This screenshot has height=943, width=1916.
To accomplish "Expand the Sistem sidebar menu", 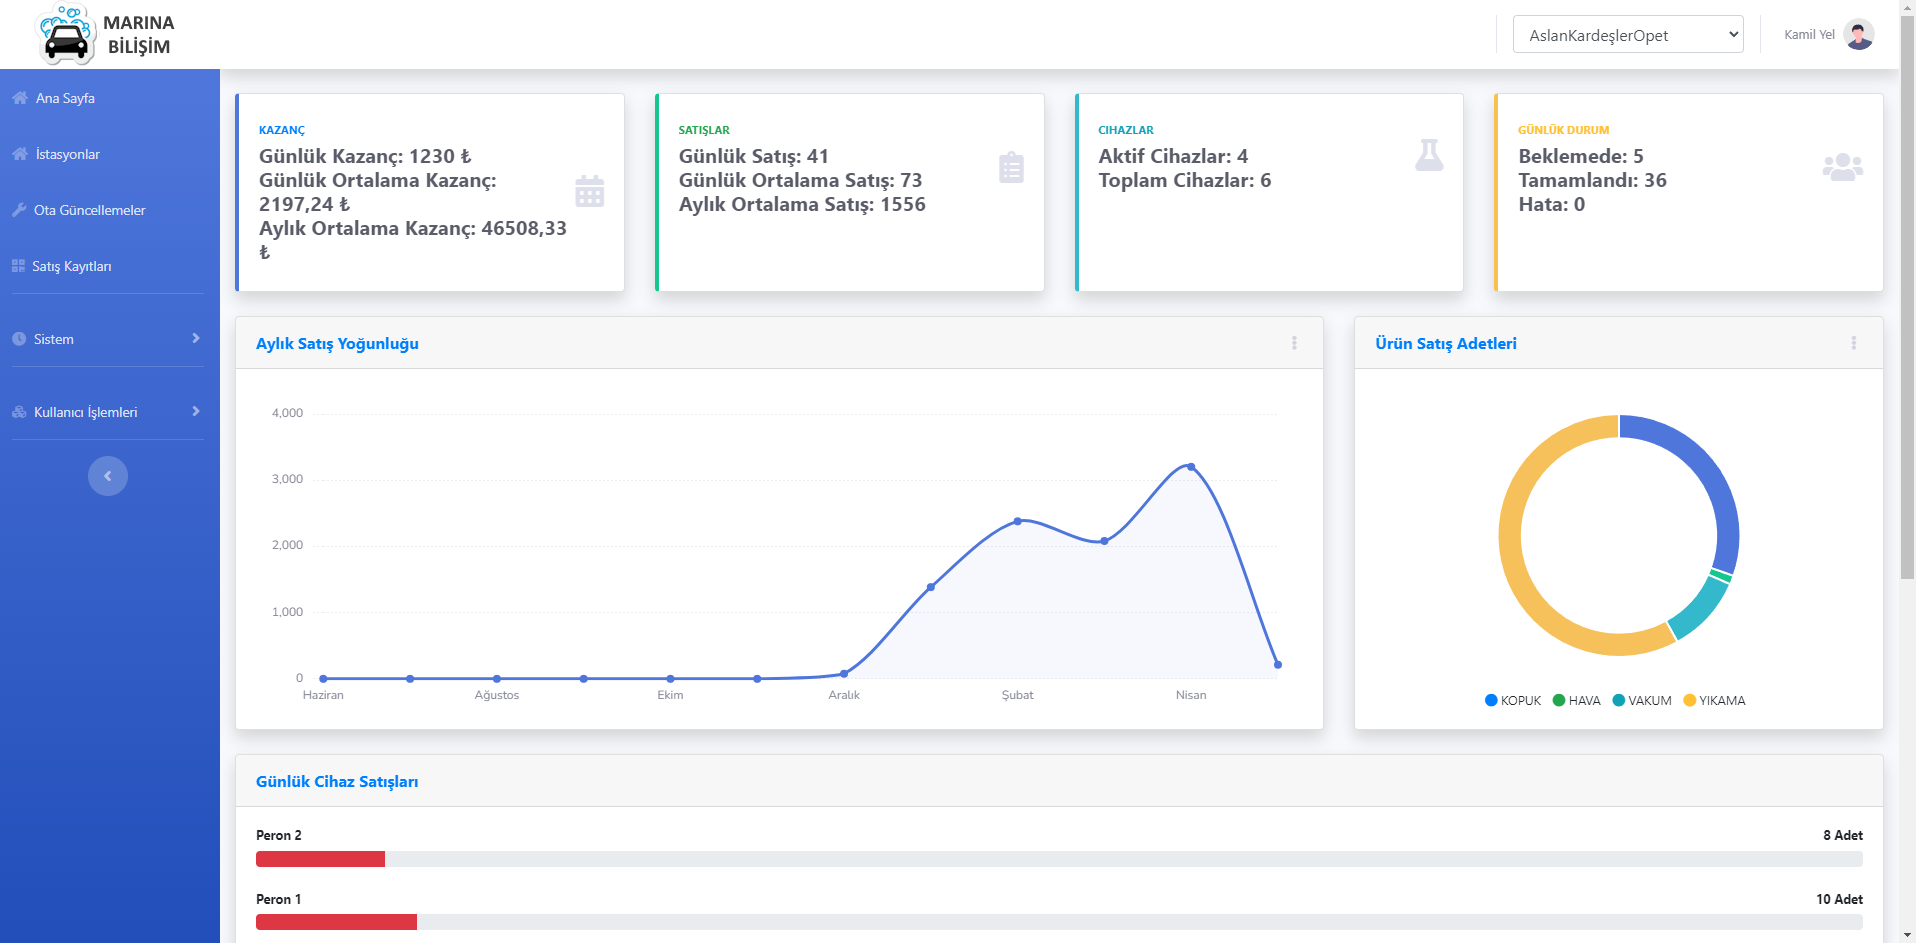I will 107,339.
